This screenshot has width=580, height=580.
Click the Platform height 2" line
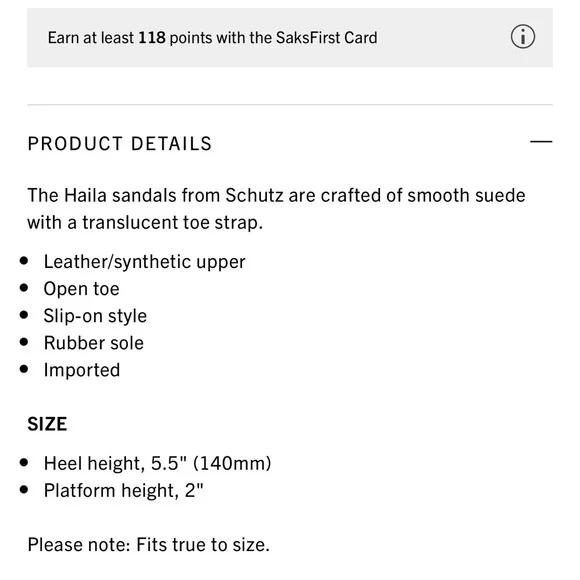(x=124, y=490)
